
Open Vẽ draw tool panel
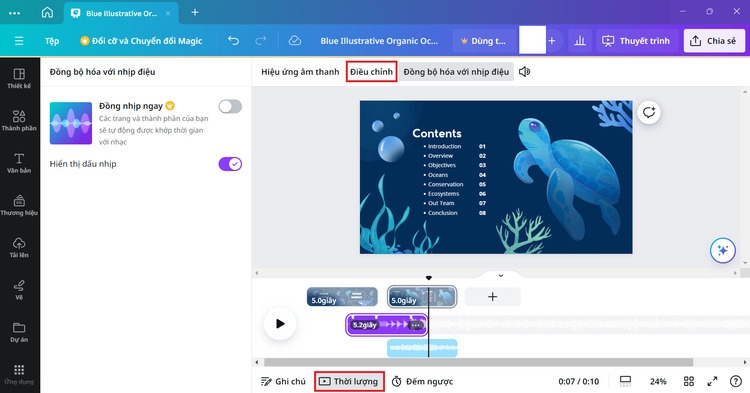coord(19,290)
